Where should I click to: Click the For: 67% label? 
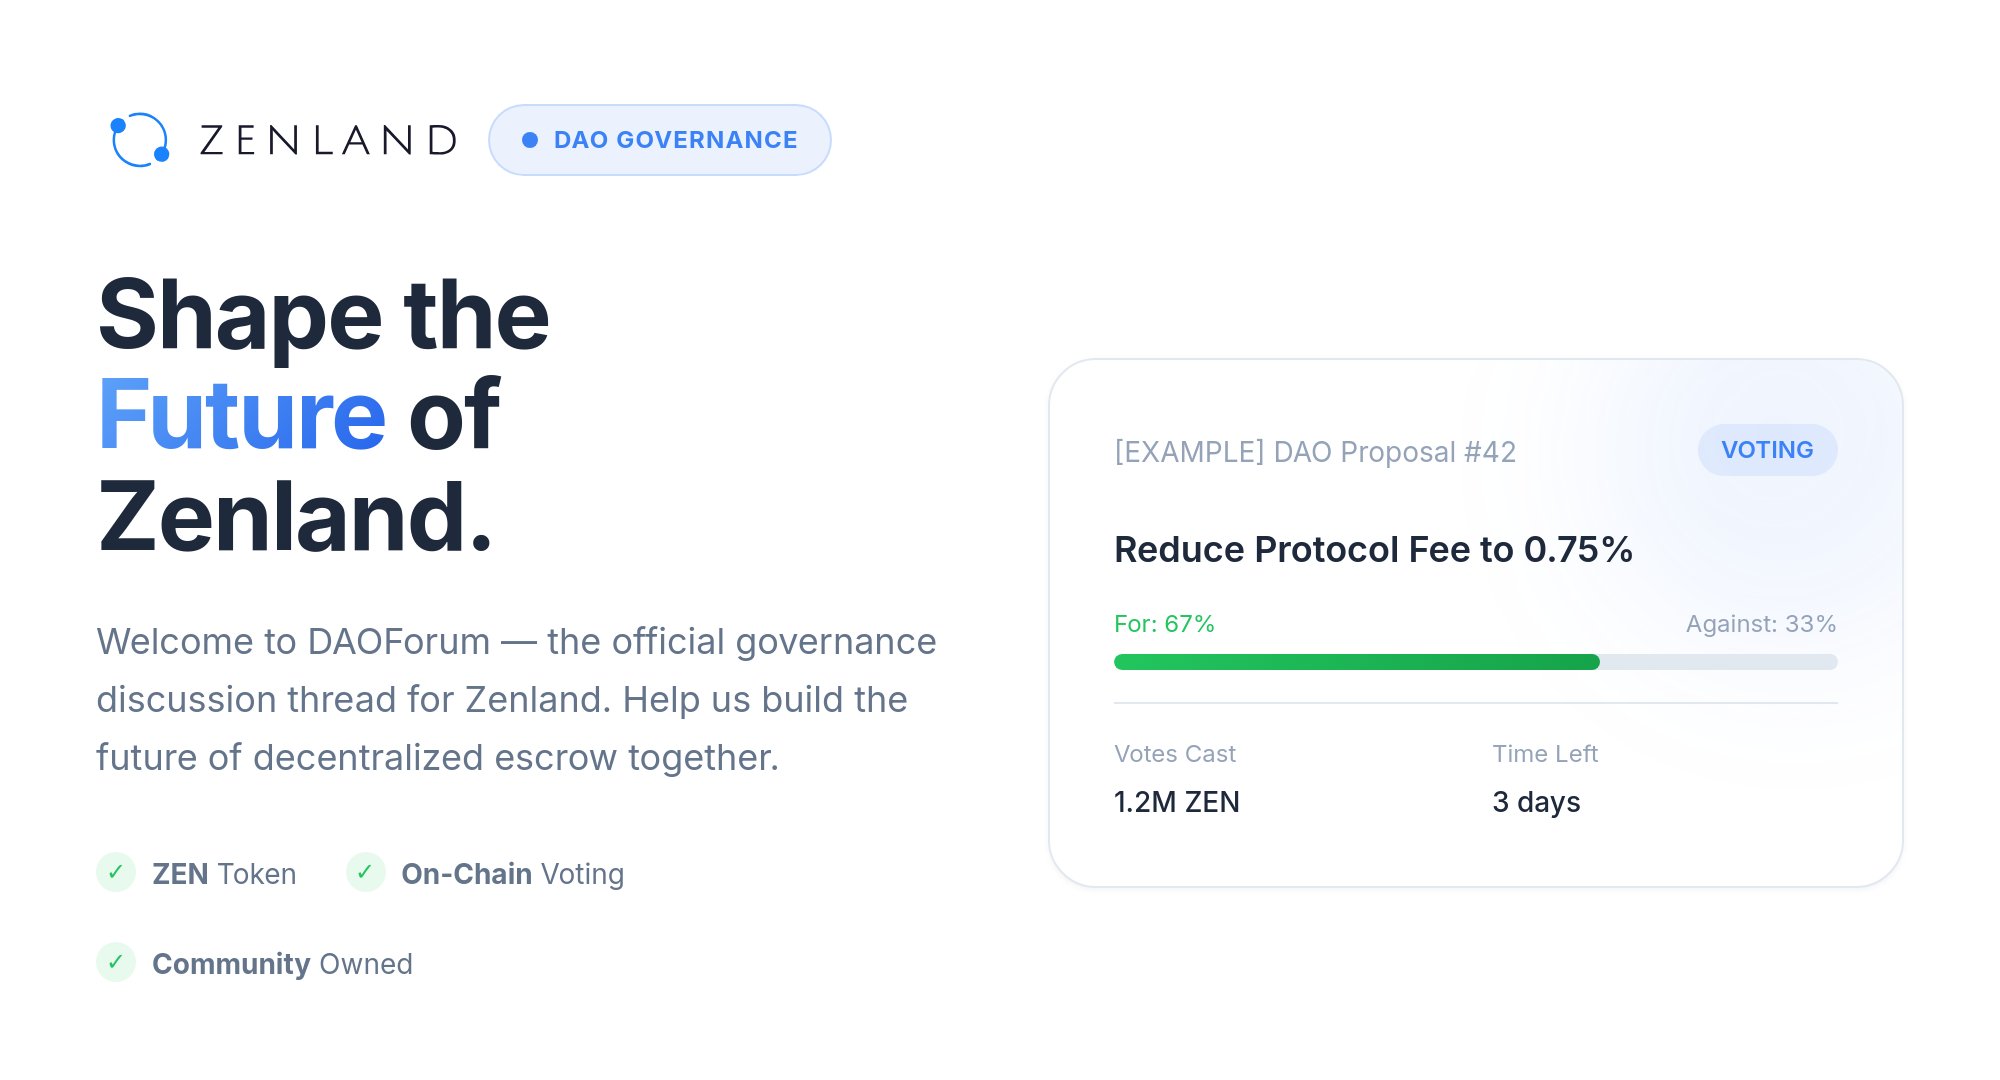pyautogui.click(x=1164, y=624)
